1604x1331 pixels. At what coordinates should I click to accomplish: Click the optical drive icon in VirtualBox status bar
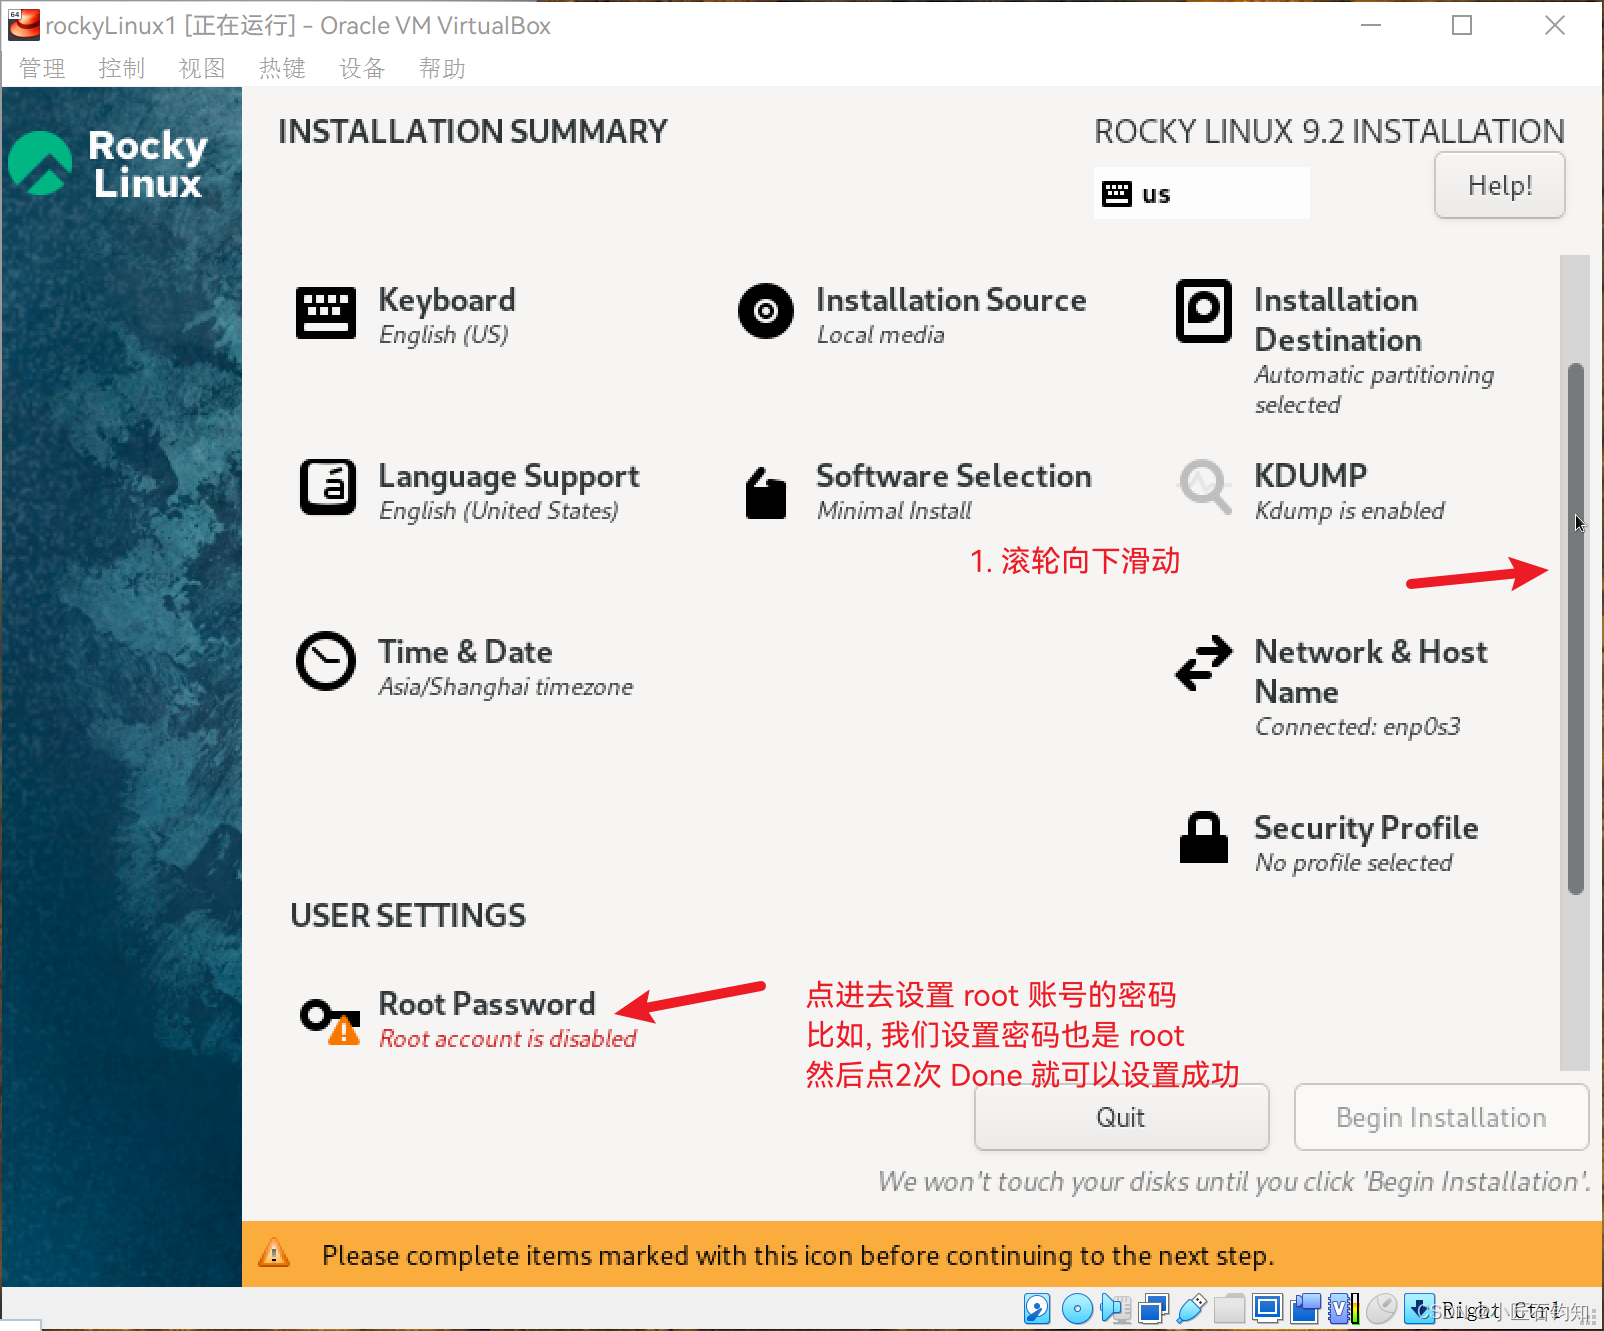click(x=1077, y=1308)
